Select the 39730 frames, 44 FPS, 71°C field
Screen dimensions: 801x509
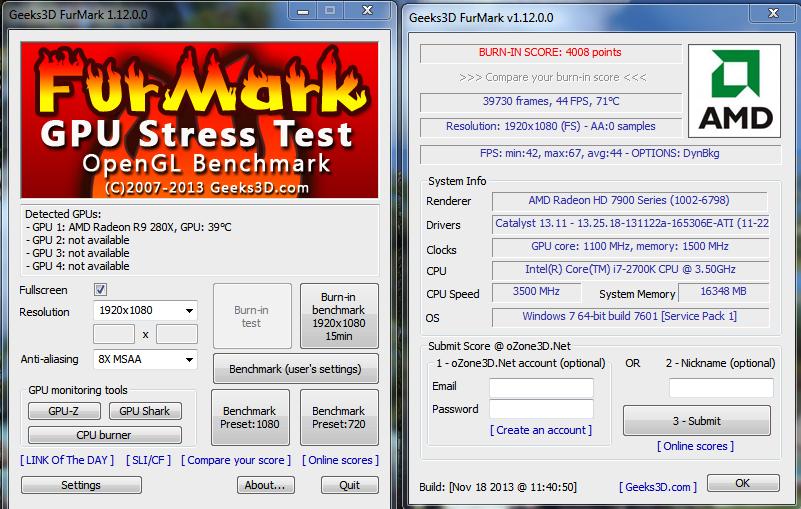click(551, 102)
